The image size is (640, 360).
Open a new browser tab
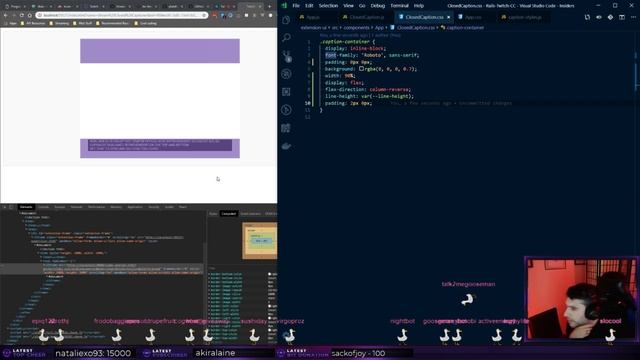click(x=269, y=6)
